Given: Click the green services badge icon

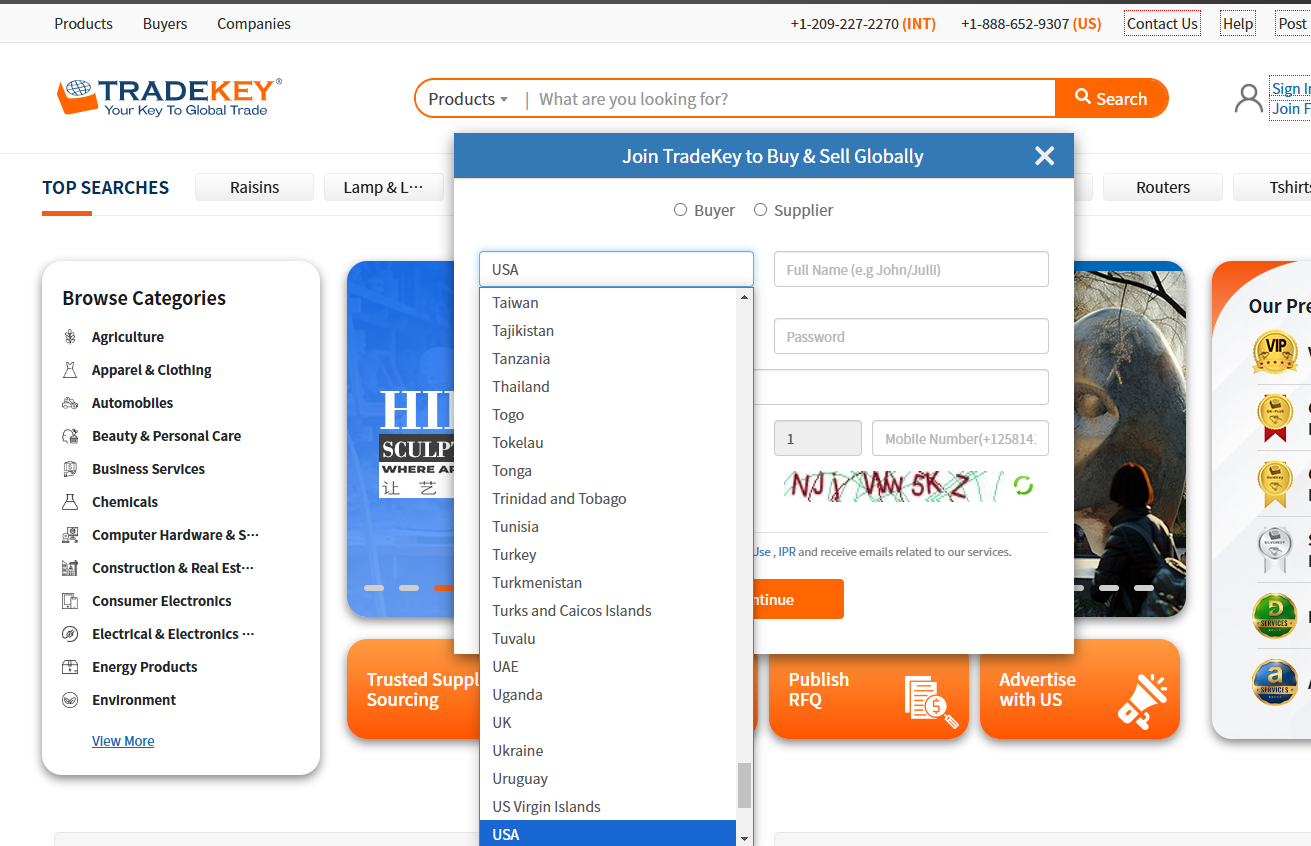Looking at the screenshot, I should tap(1275, 616).
